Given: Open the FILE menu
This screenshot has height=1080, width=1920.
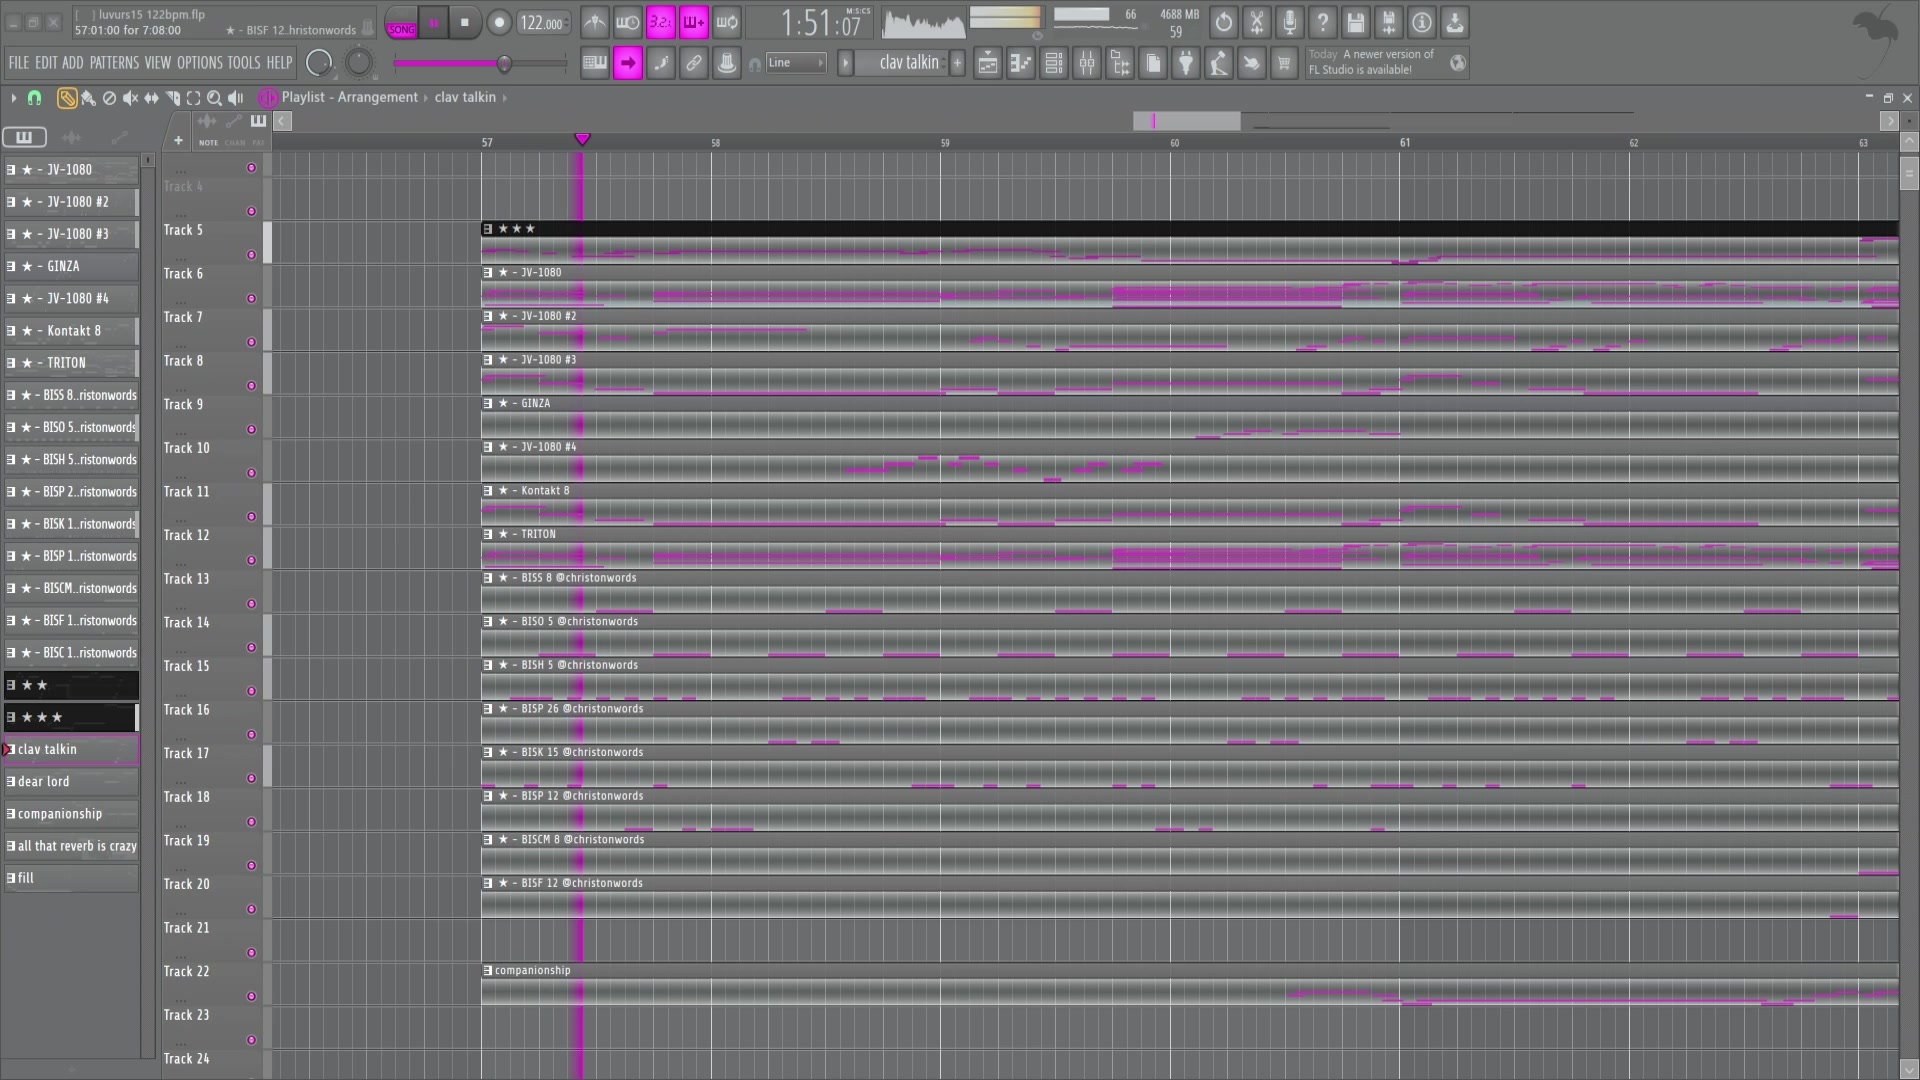Looking at the screenshot, I should [x=19, y=63].
